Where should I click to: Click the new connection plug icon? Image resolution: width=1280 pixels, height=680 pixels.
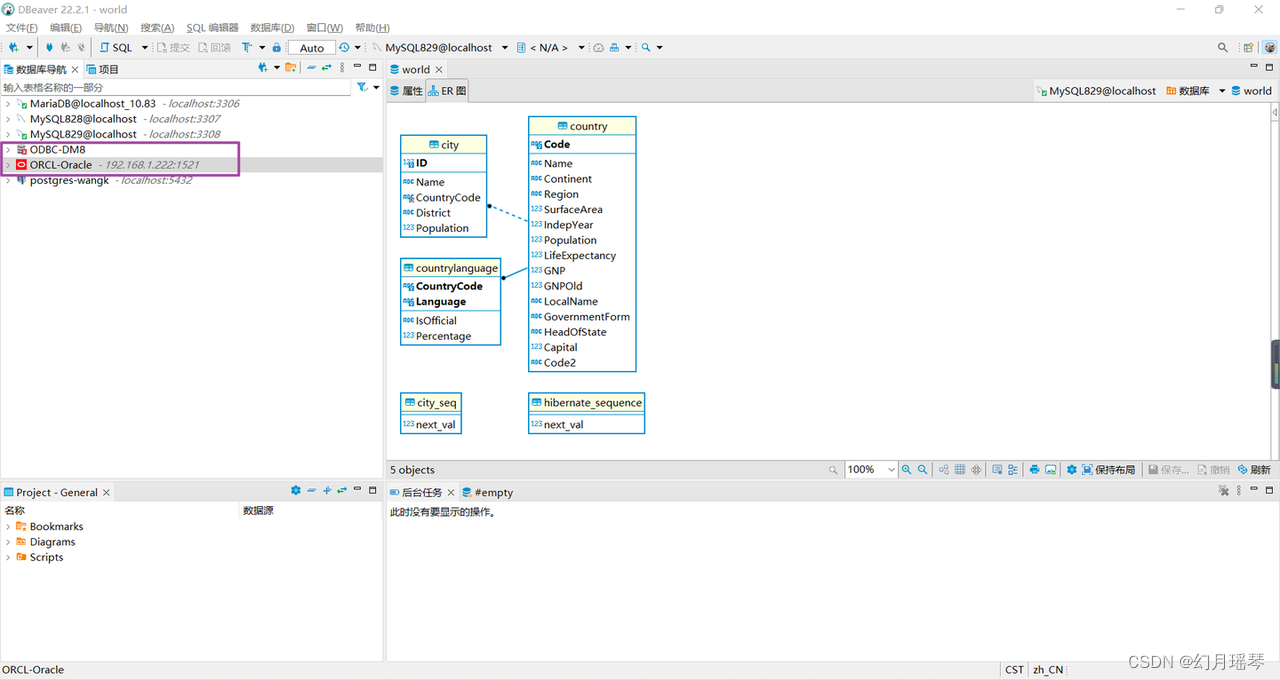coord(15,47)
